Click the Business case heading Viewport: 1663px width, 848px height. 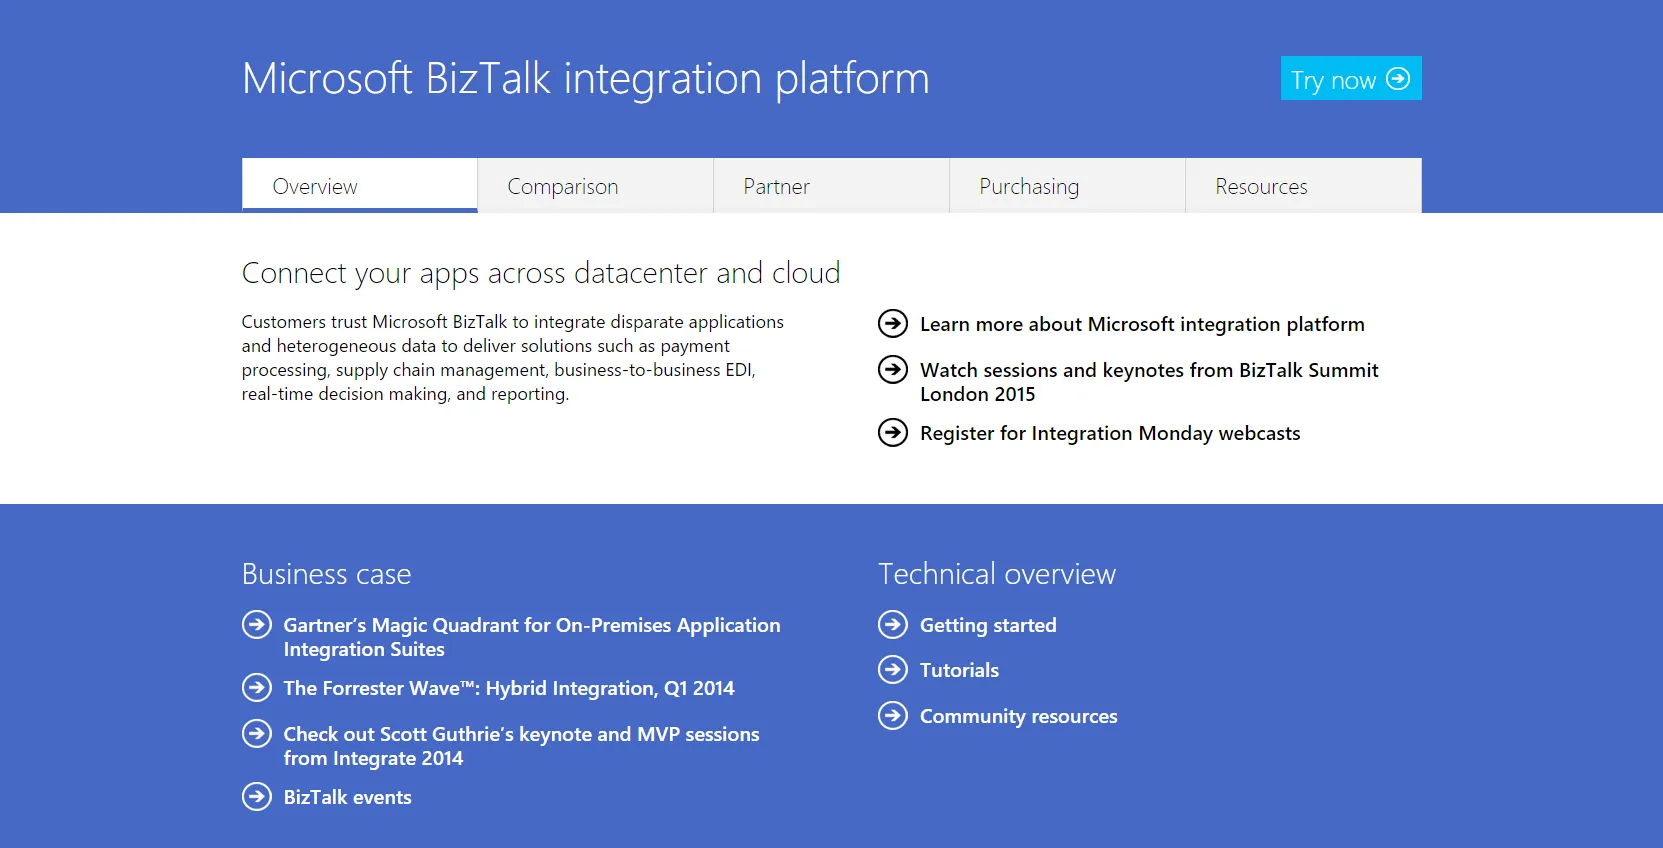[326, 574]
